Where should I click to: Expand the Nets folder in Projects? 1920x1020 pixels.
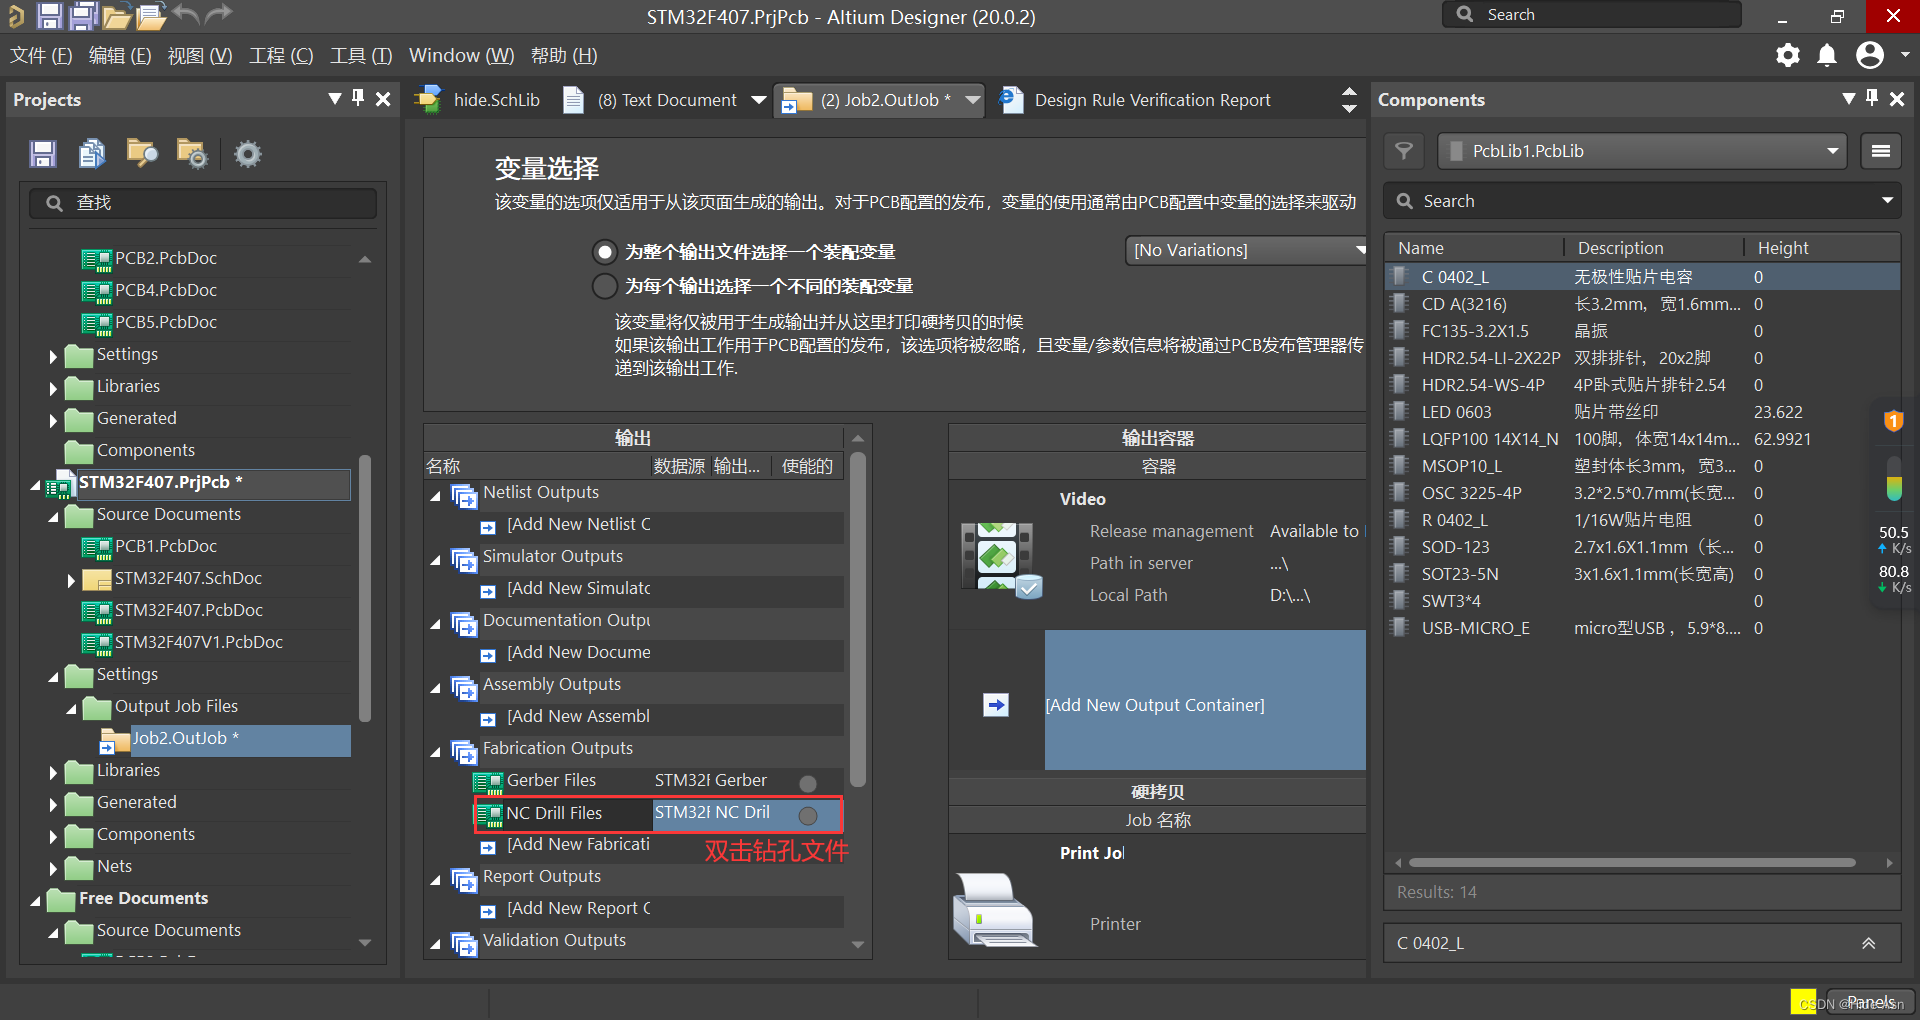53,868
